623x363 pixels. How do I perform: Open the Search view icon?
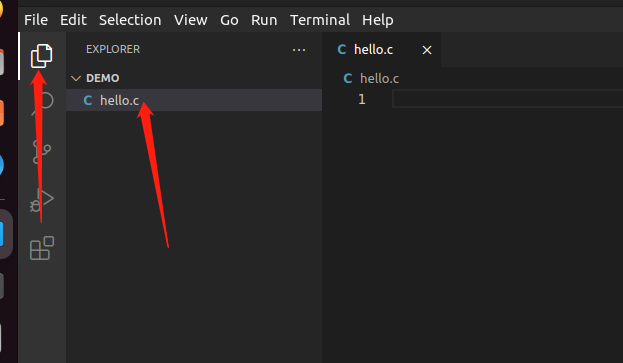click(43, 102)
